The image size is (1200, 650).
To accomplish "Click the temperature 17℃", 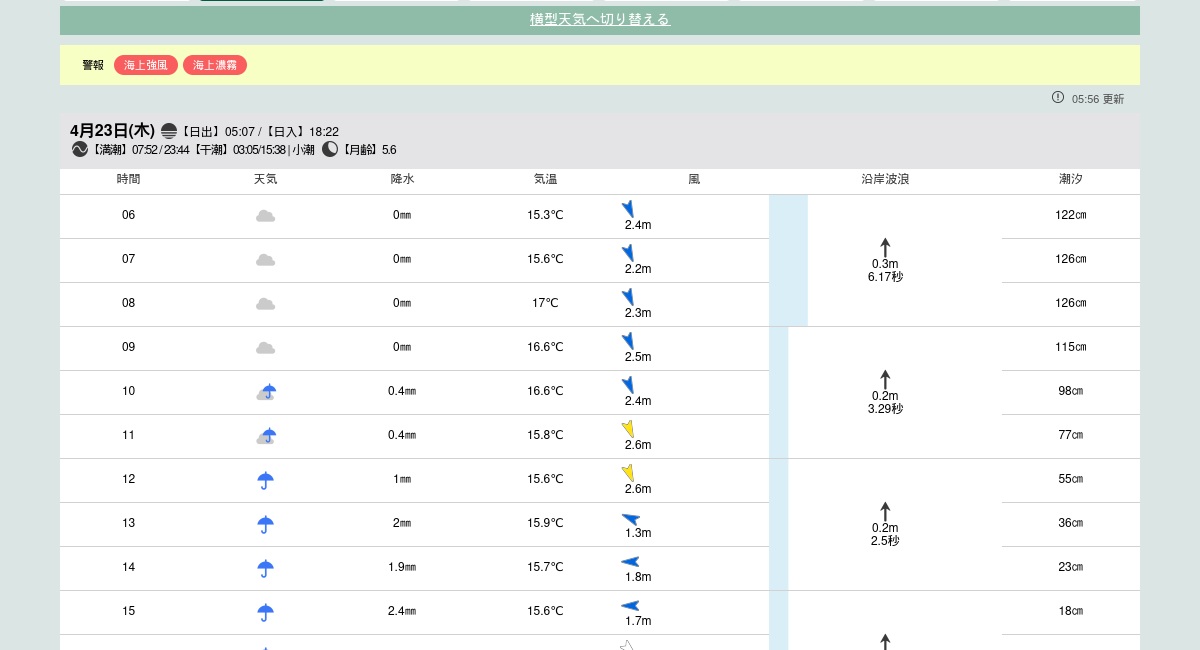I will point(545,303).
